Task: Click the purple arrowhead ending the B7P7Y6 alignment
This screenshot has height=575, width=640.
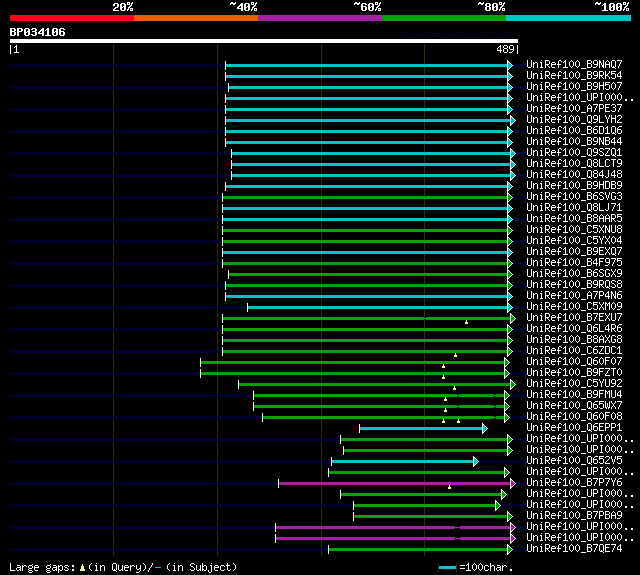Action: click(x=513, y=484)
